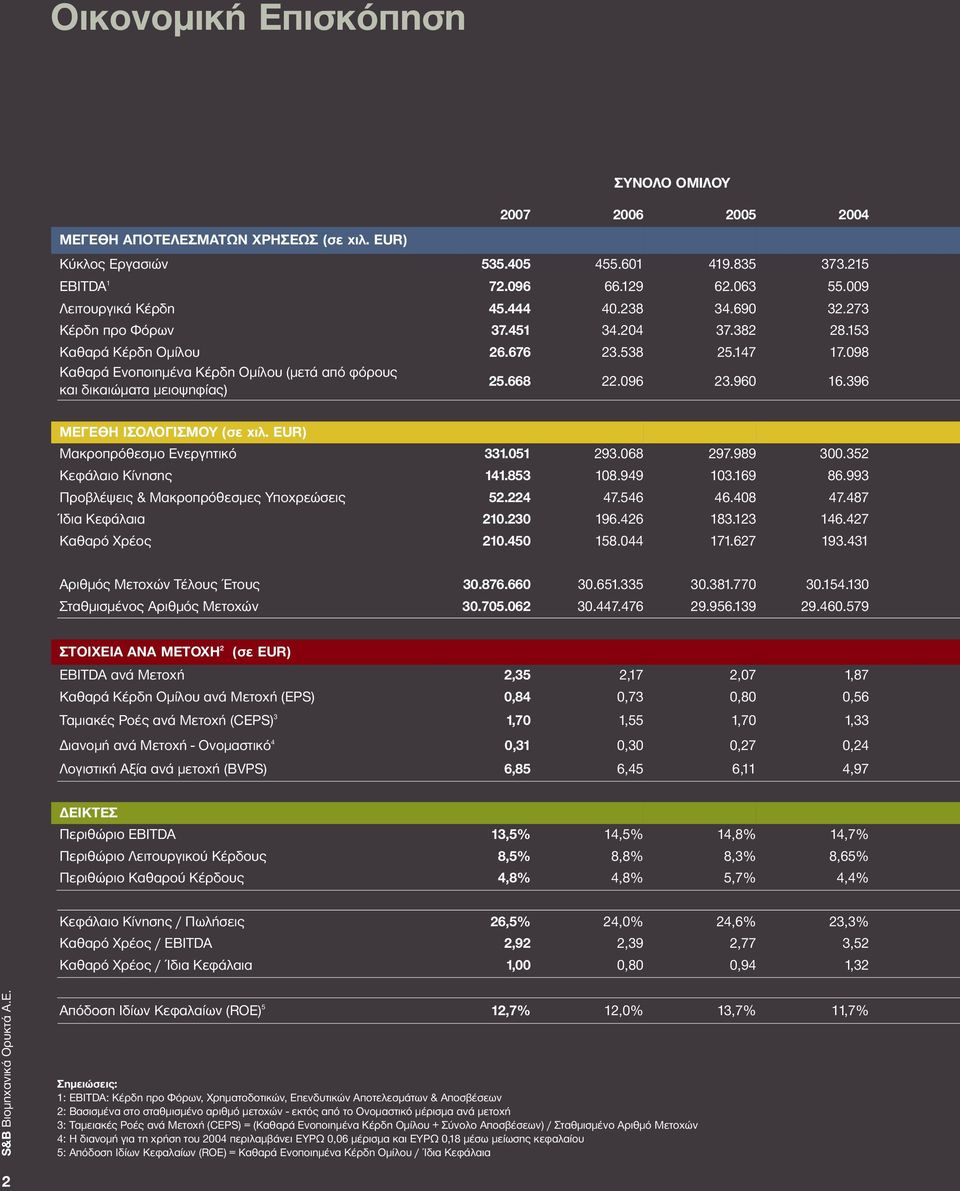Select 'Διανομή ανά Μετοχή - Ονομαστικό' label
960x1191 pixels.
tap(167, 745)
